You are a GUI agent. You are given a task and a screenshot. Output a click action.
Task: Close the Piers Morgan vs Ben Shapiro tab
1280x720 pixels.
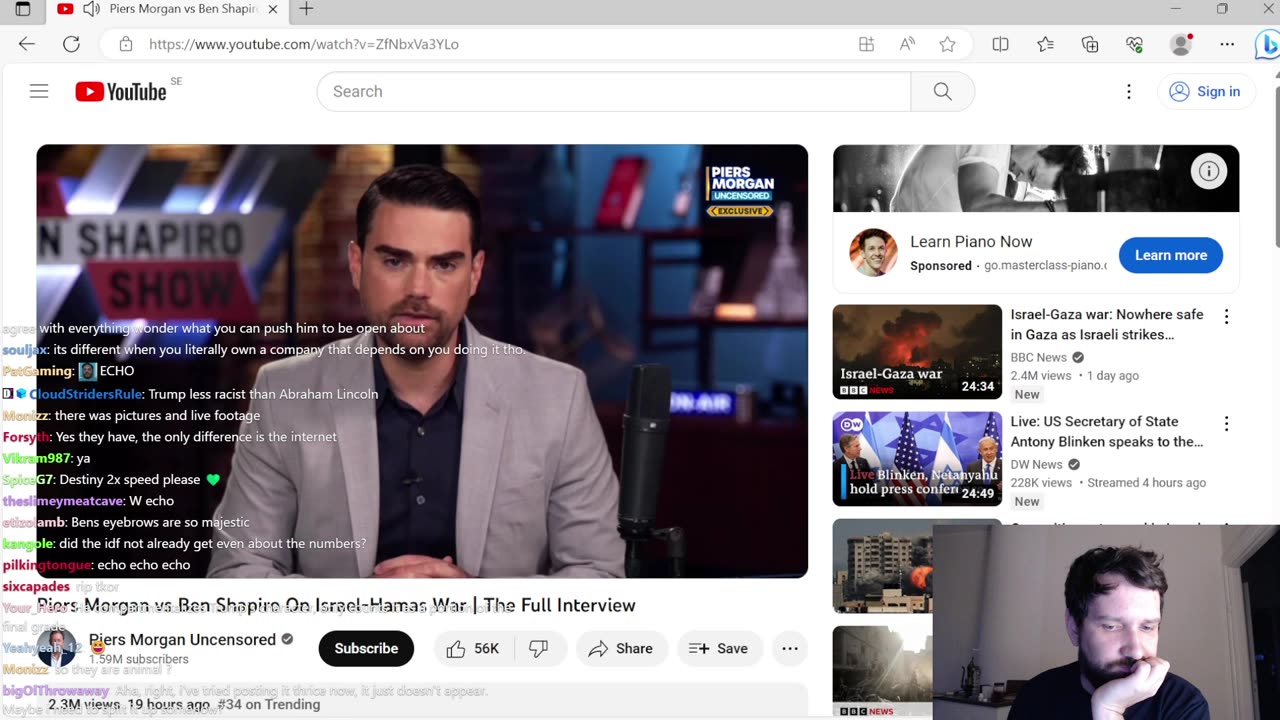(x=273, y=9)
